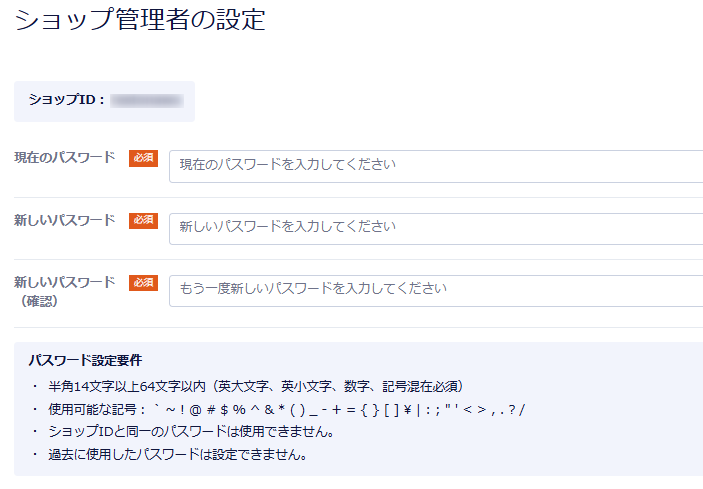This screenshot has width=703, height=489.
Task: Click the 現在のパスワード label
Action: click(x=64, y=158)
